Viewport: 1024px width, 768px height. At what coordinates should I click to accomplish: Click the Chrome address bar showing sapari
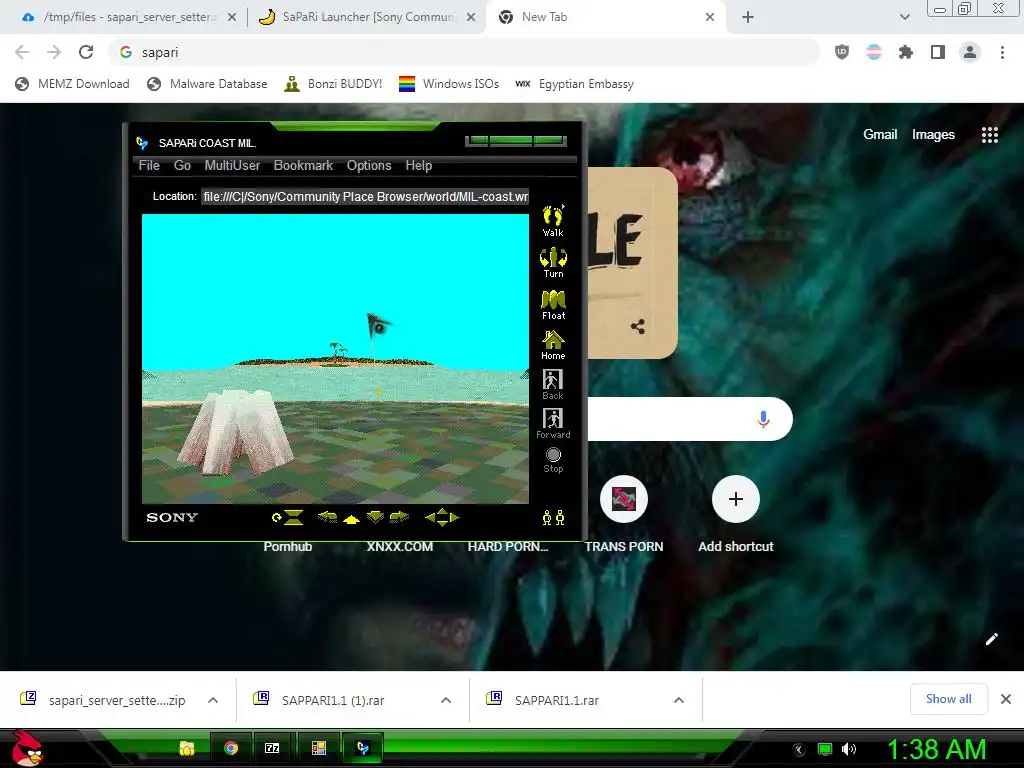pyautogui.click(x=464, y=52)
